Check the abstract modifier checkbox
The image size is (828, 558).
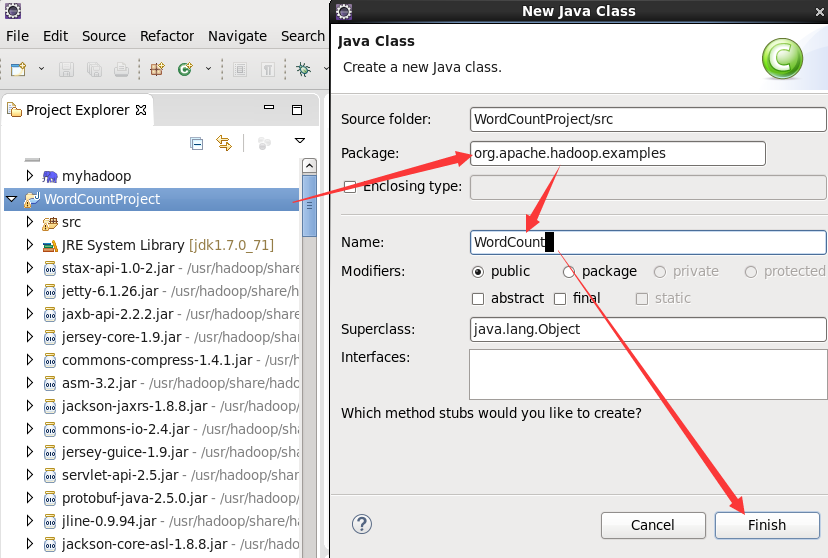click(477, 299)
